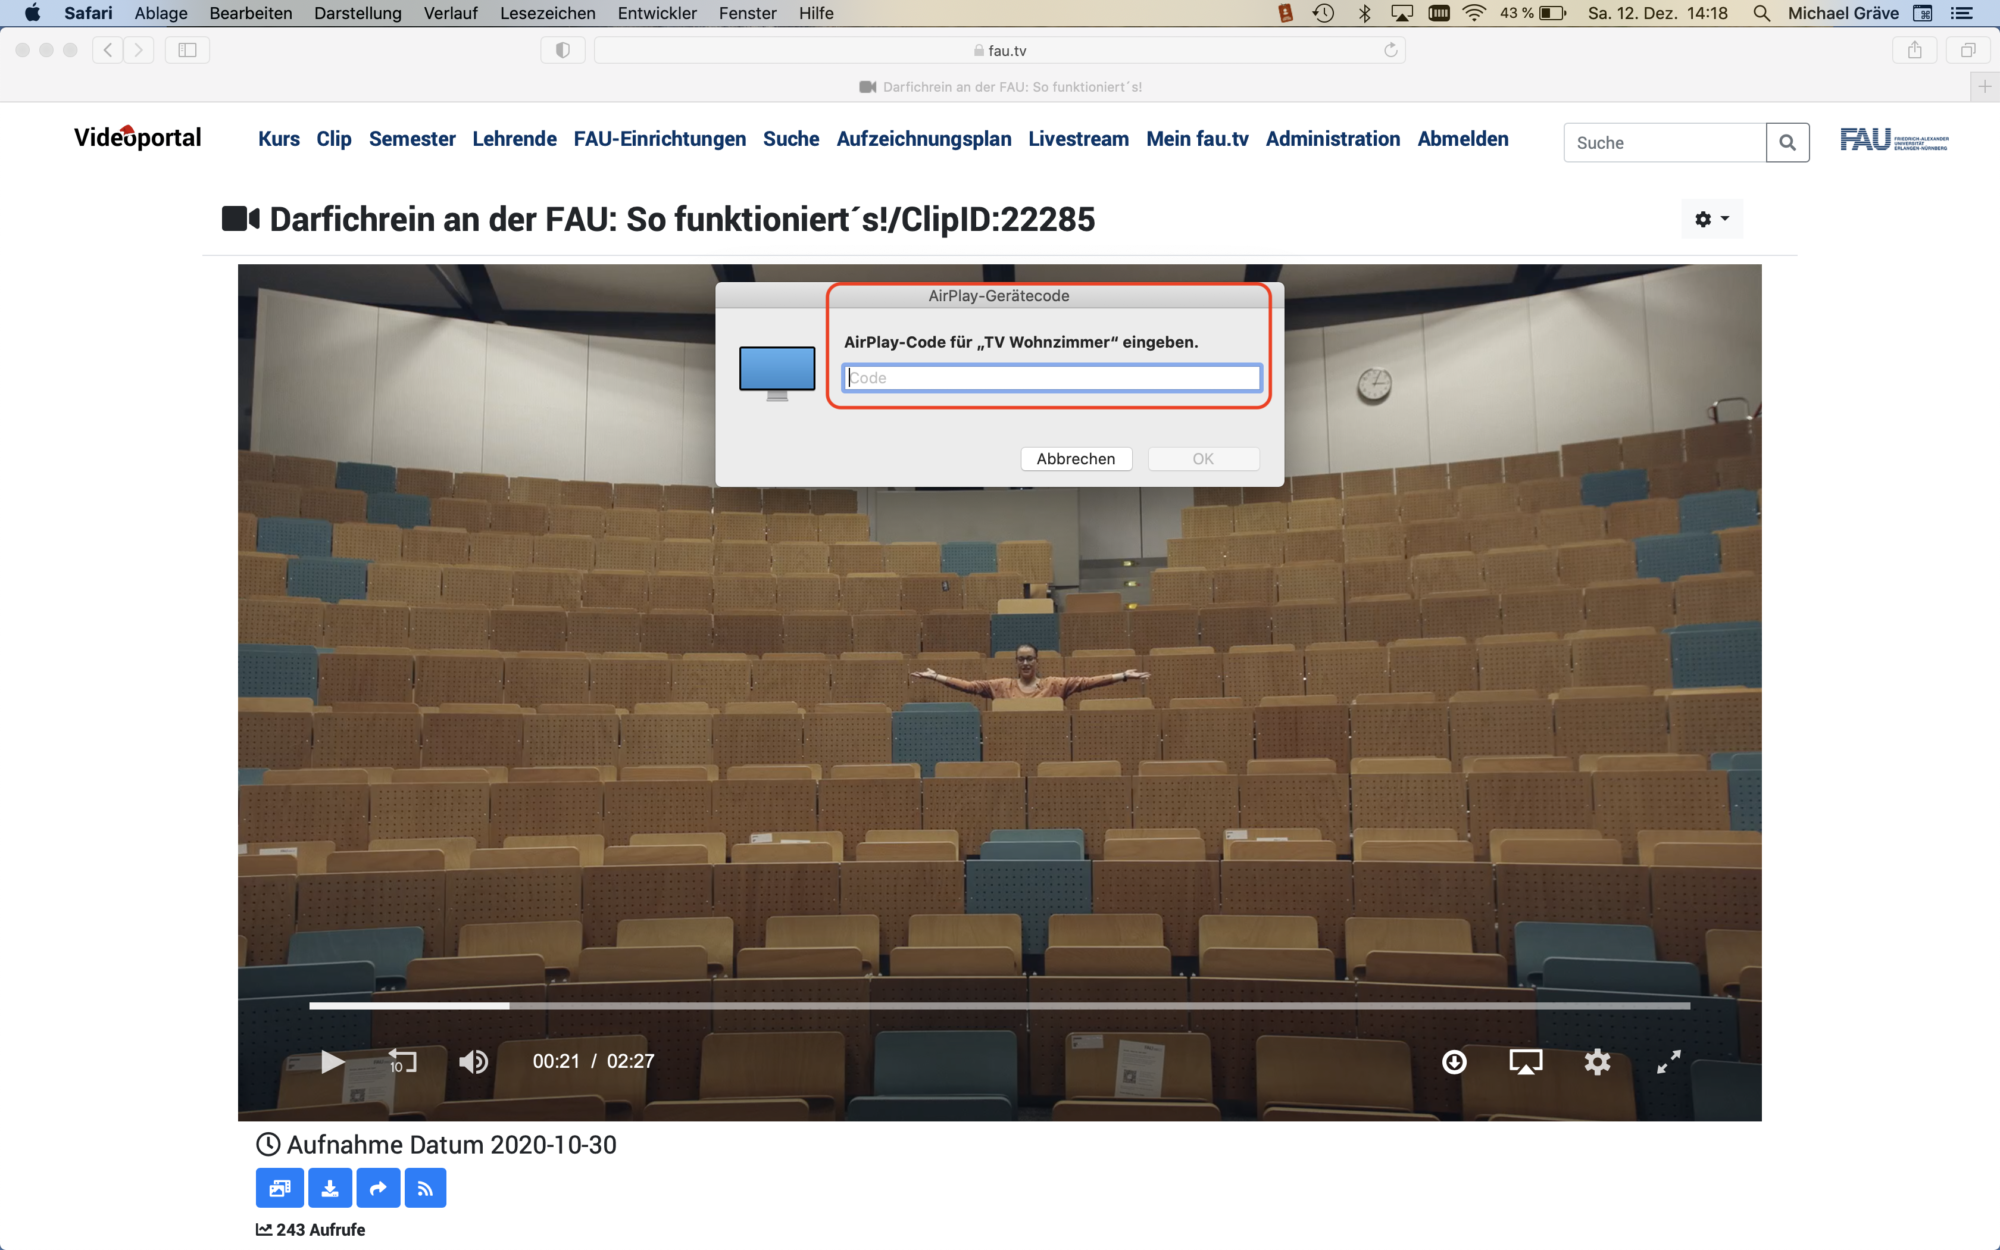
Task: Click the blue share arrow button
Action: point(378,1188)
